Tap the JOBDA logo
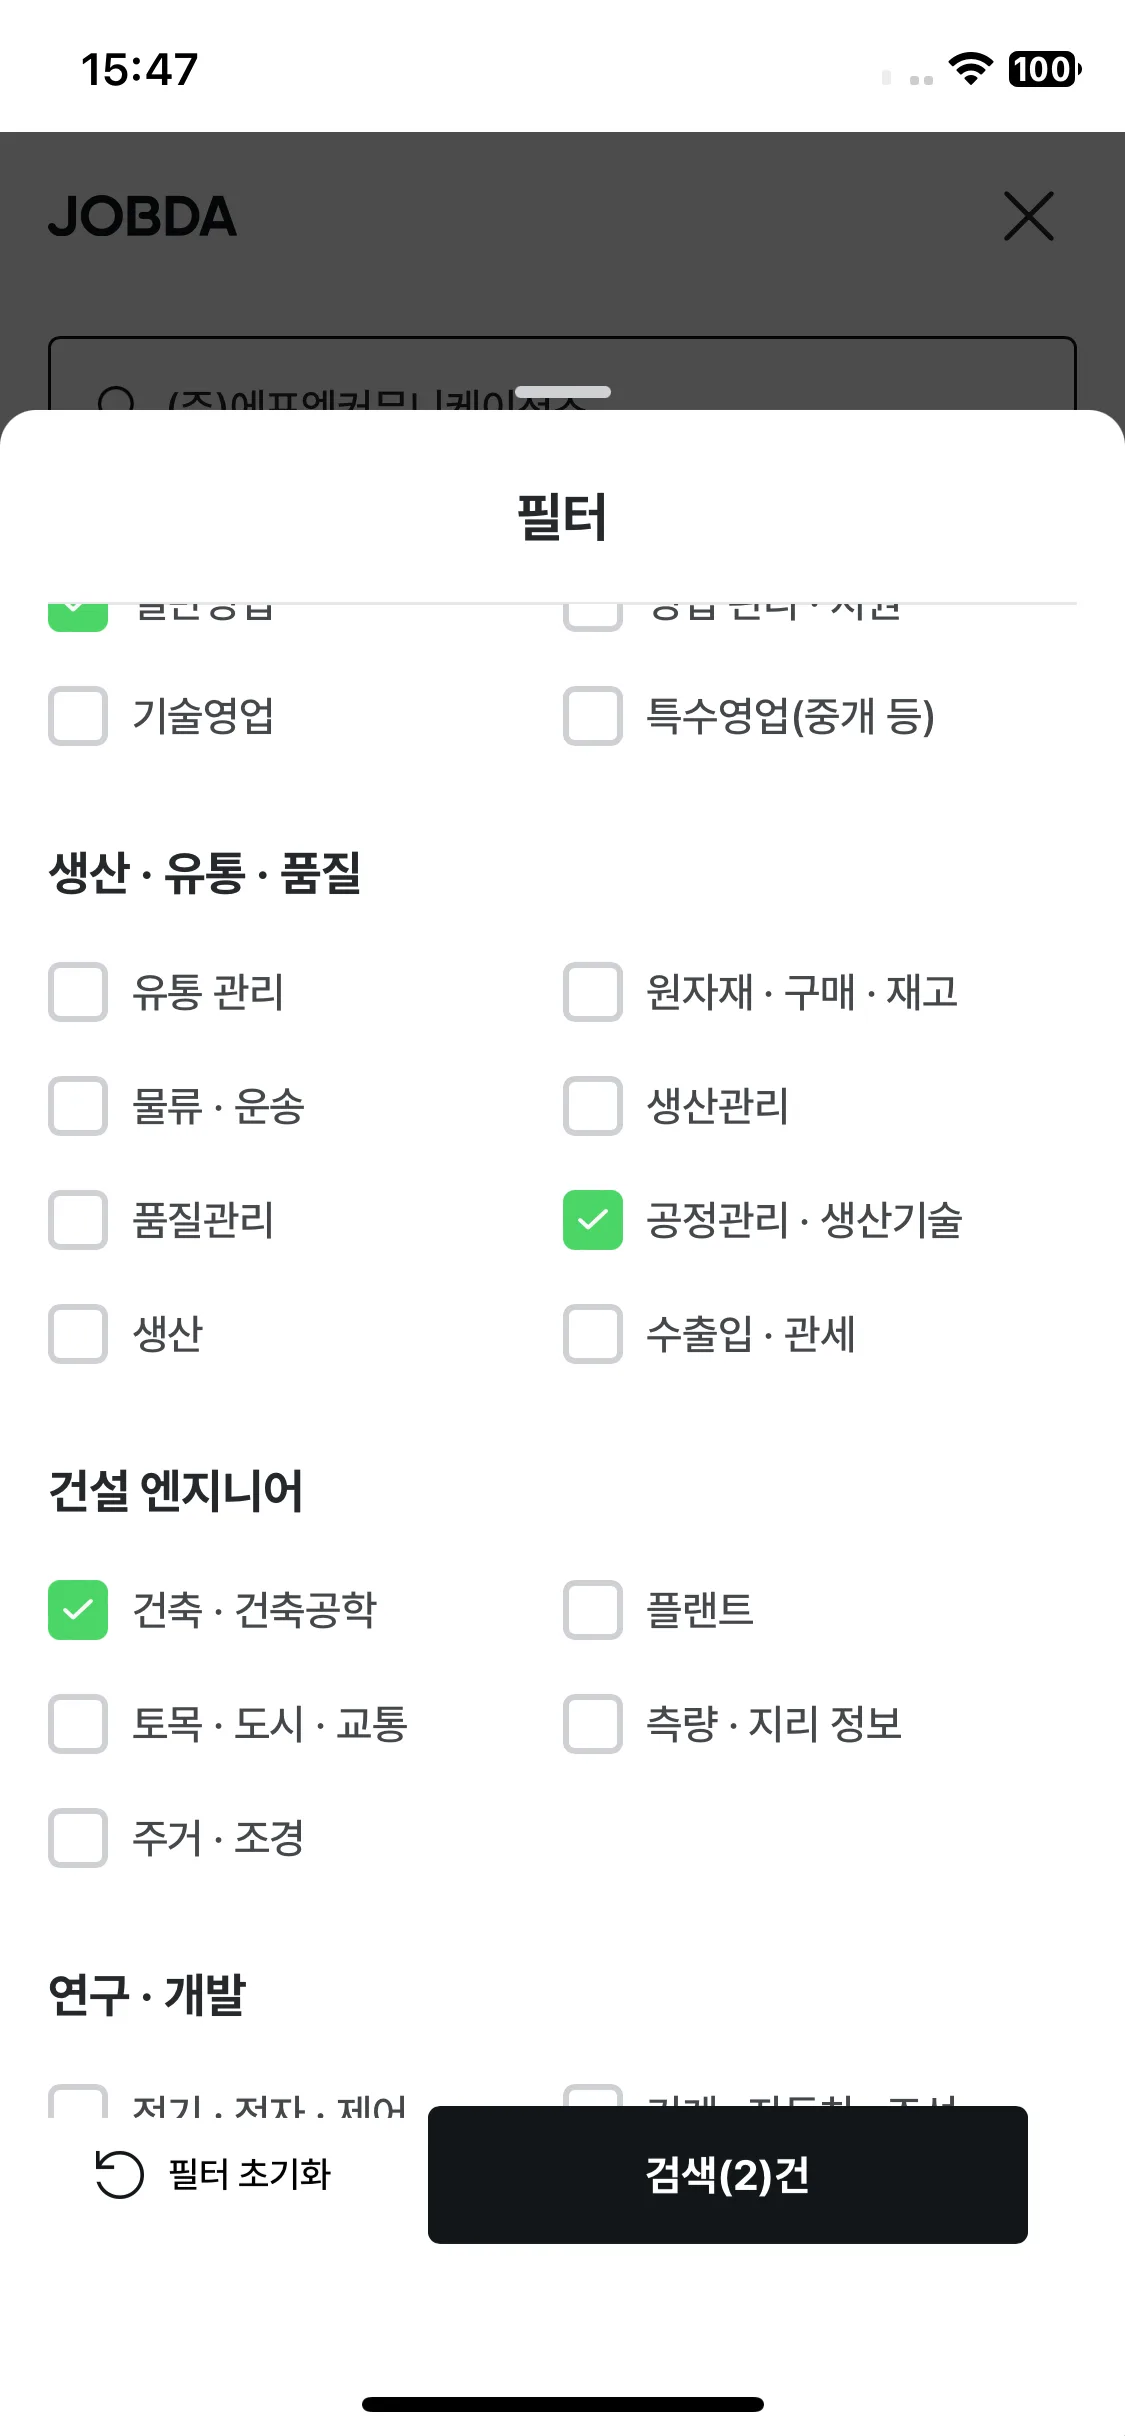Image resolution: width=1125 pixels, height=2436 pixels. click(143, 216)
